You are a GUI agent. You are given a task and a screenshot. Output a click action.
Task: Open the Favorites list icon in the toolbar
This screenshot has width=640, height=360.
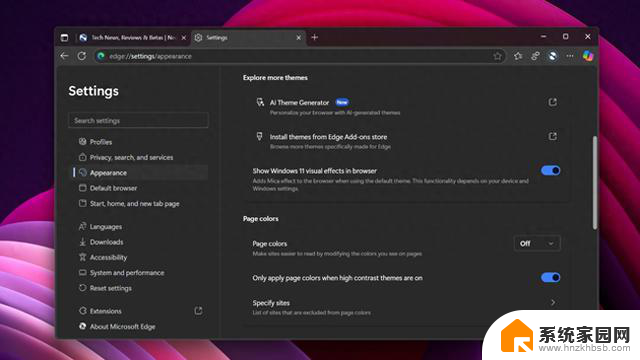click(518, 56)
